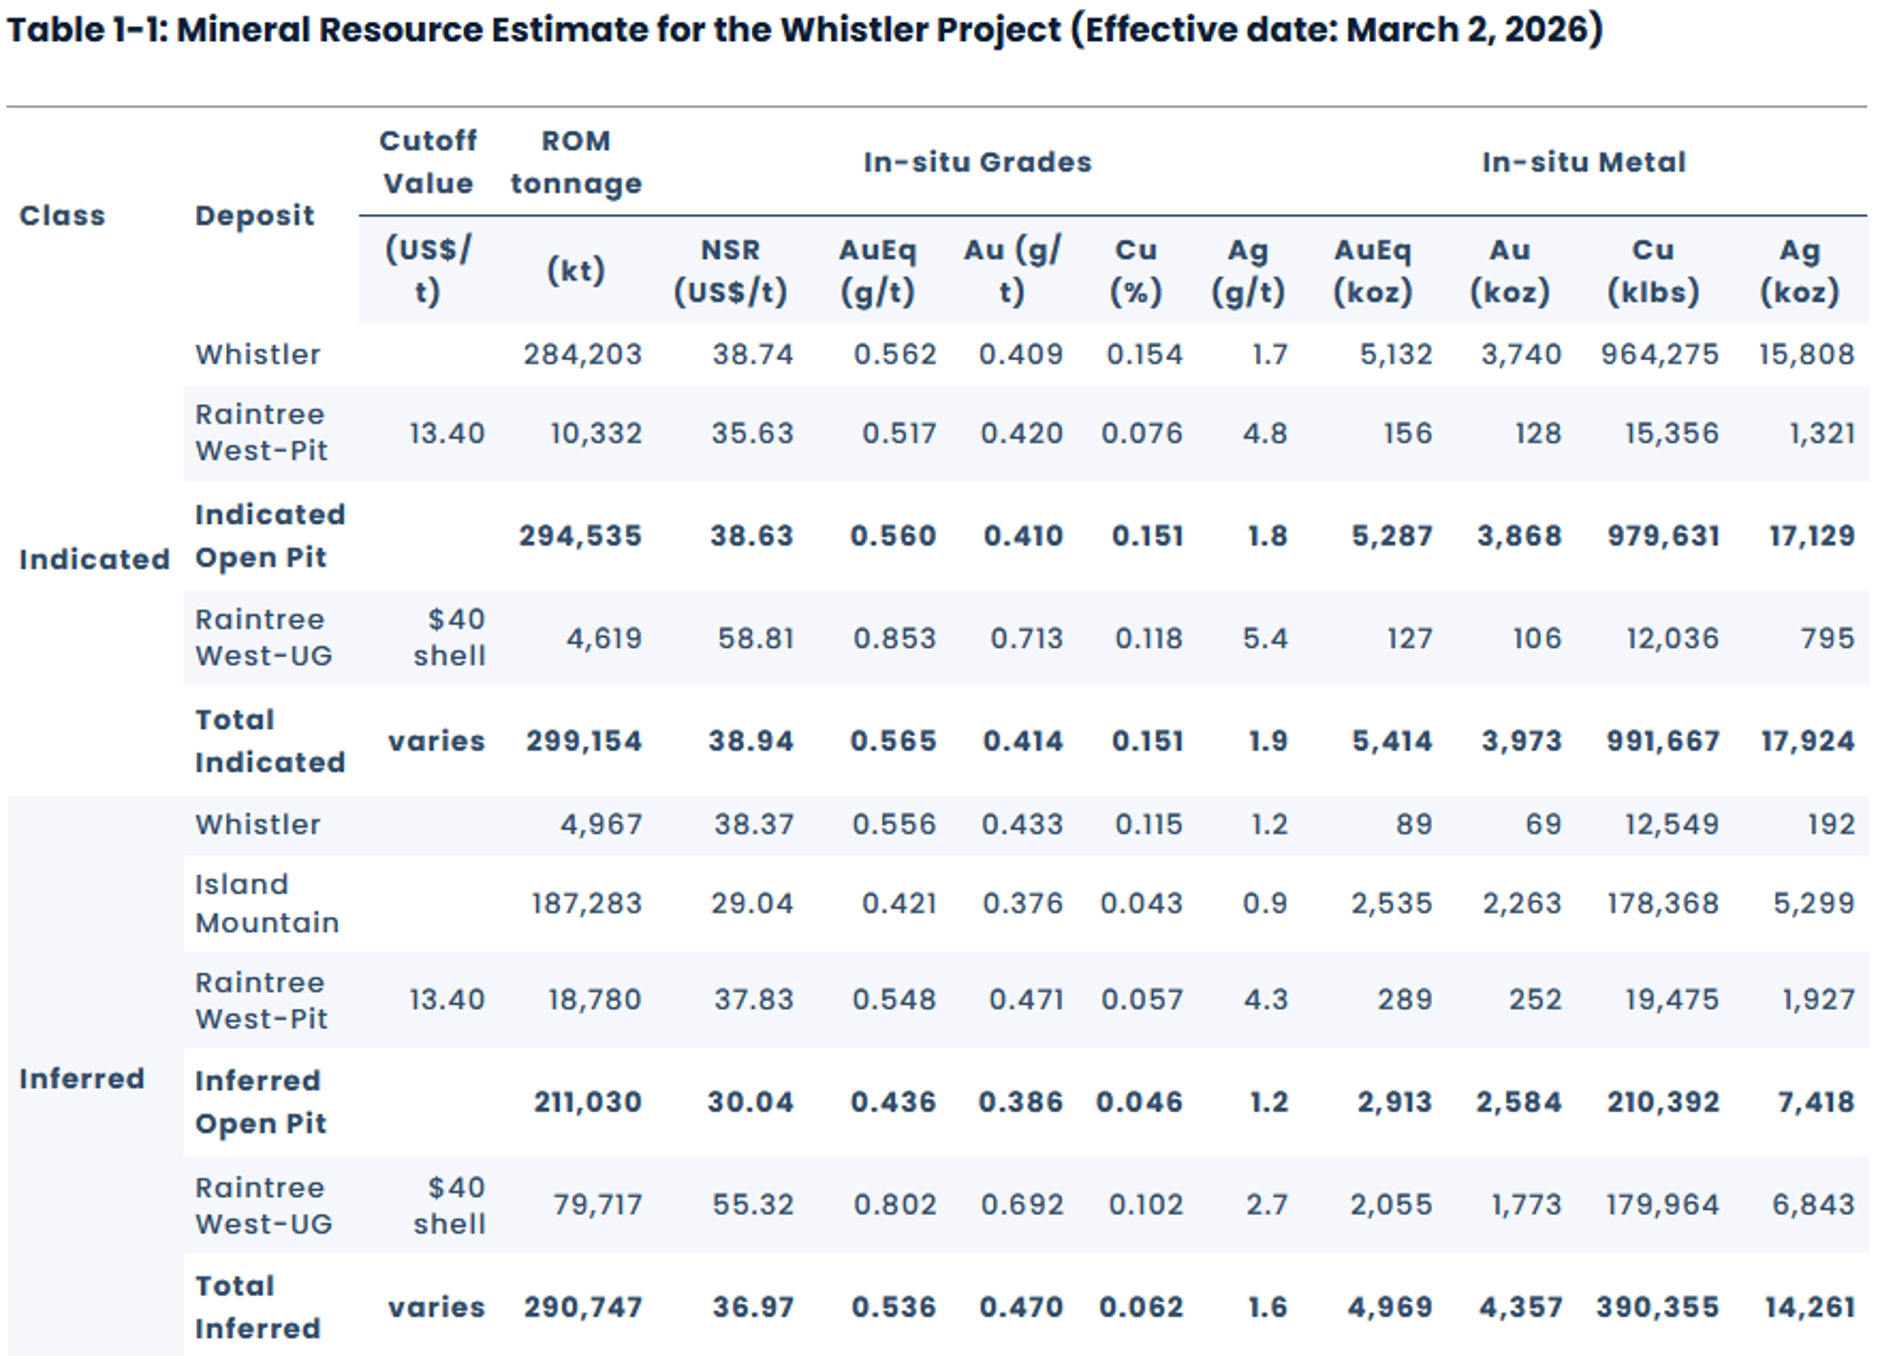Select Whistler tonnage value 284,203
The image size is (1878, 1356).
(x=582, y=354)
